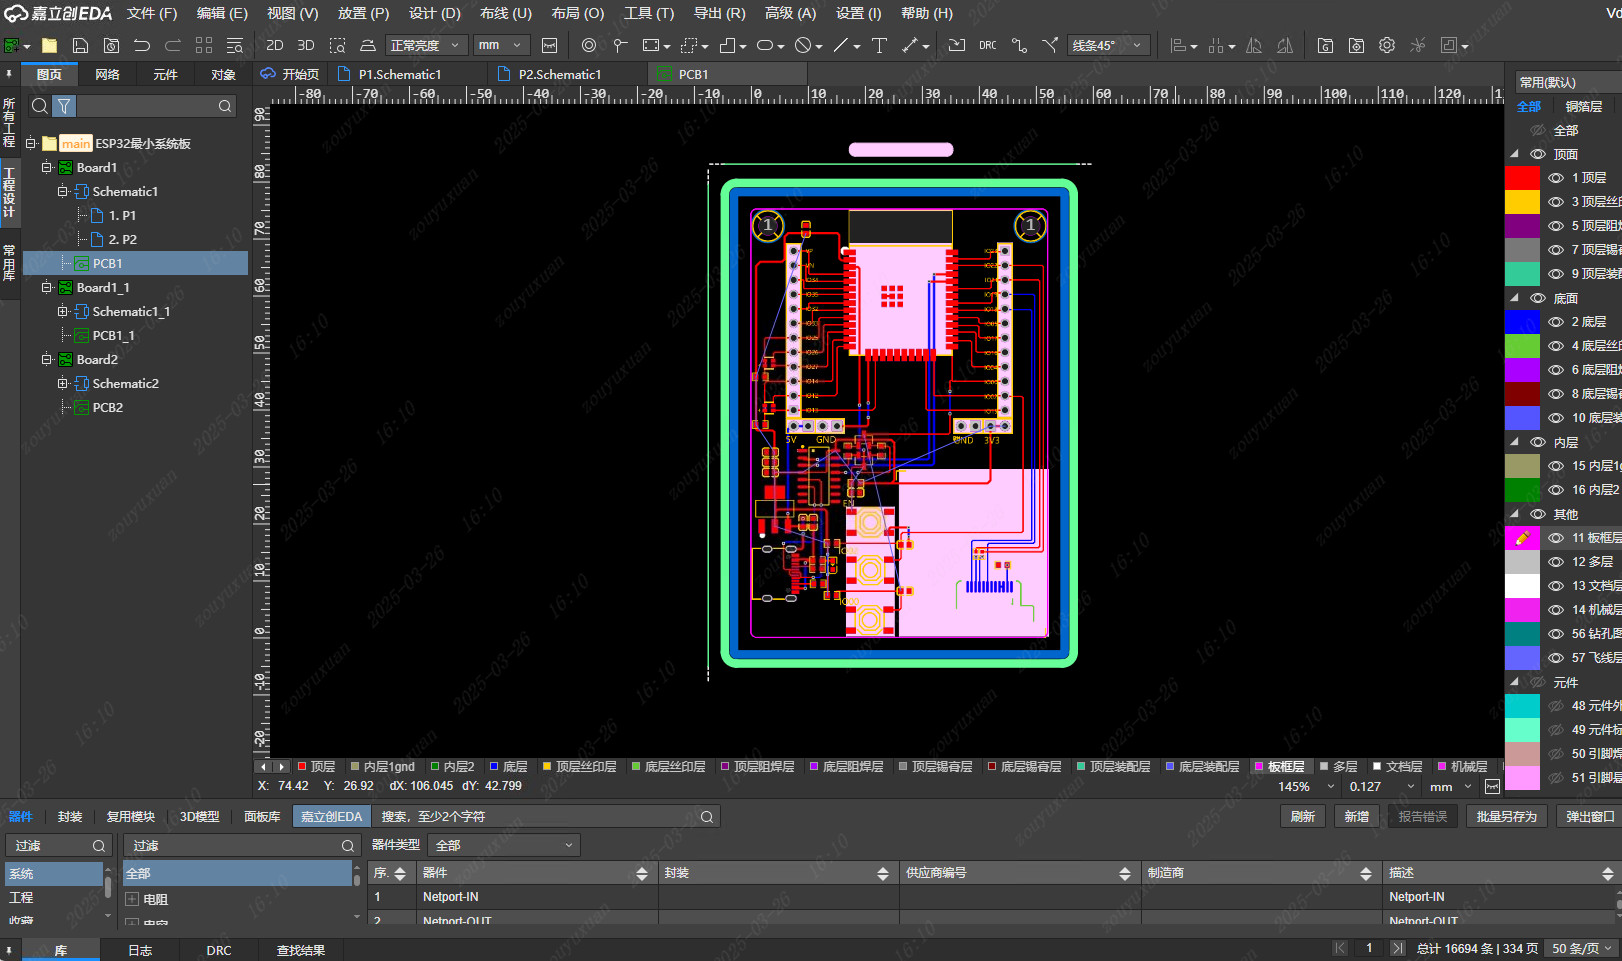This screenshot has width=1622, height=961.
Task: Select the Text tool icon
Action: [x=879, y=46]
